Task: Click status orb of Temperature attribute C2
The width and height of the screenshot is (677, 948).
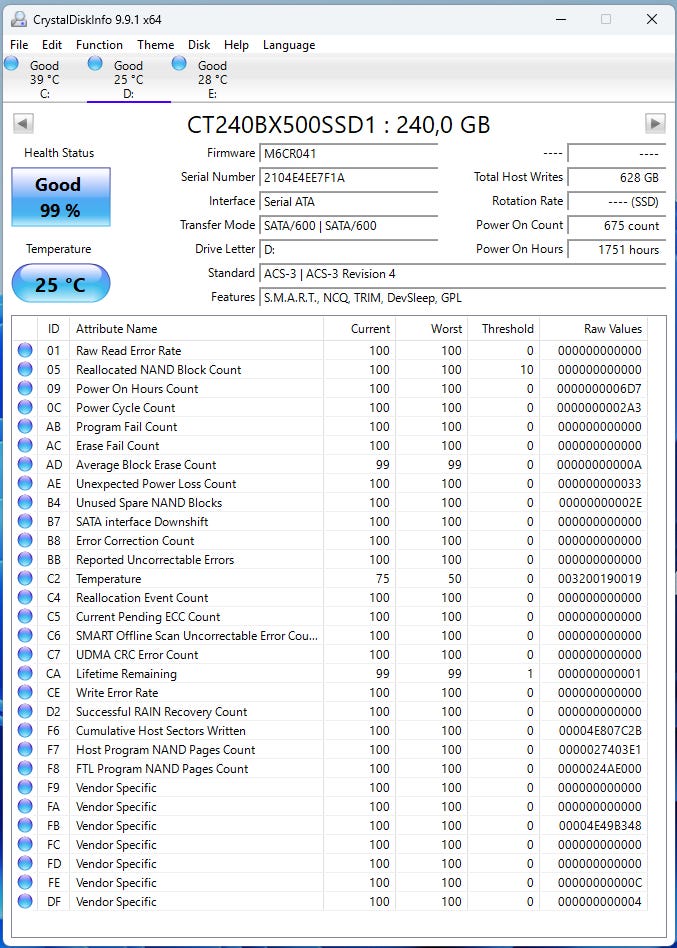Action: pyautogui.click(x=25, y=578)
